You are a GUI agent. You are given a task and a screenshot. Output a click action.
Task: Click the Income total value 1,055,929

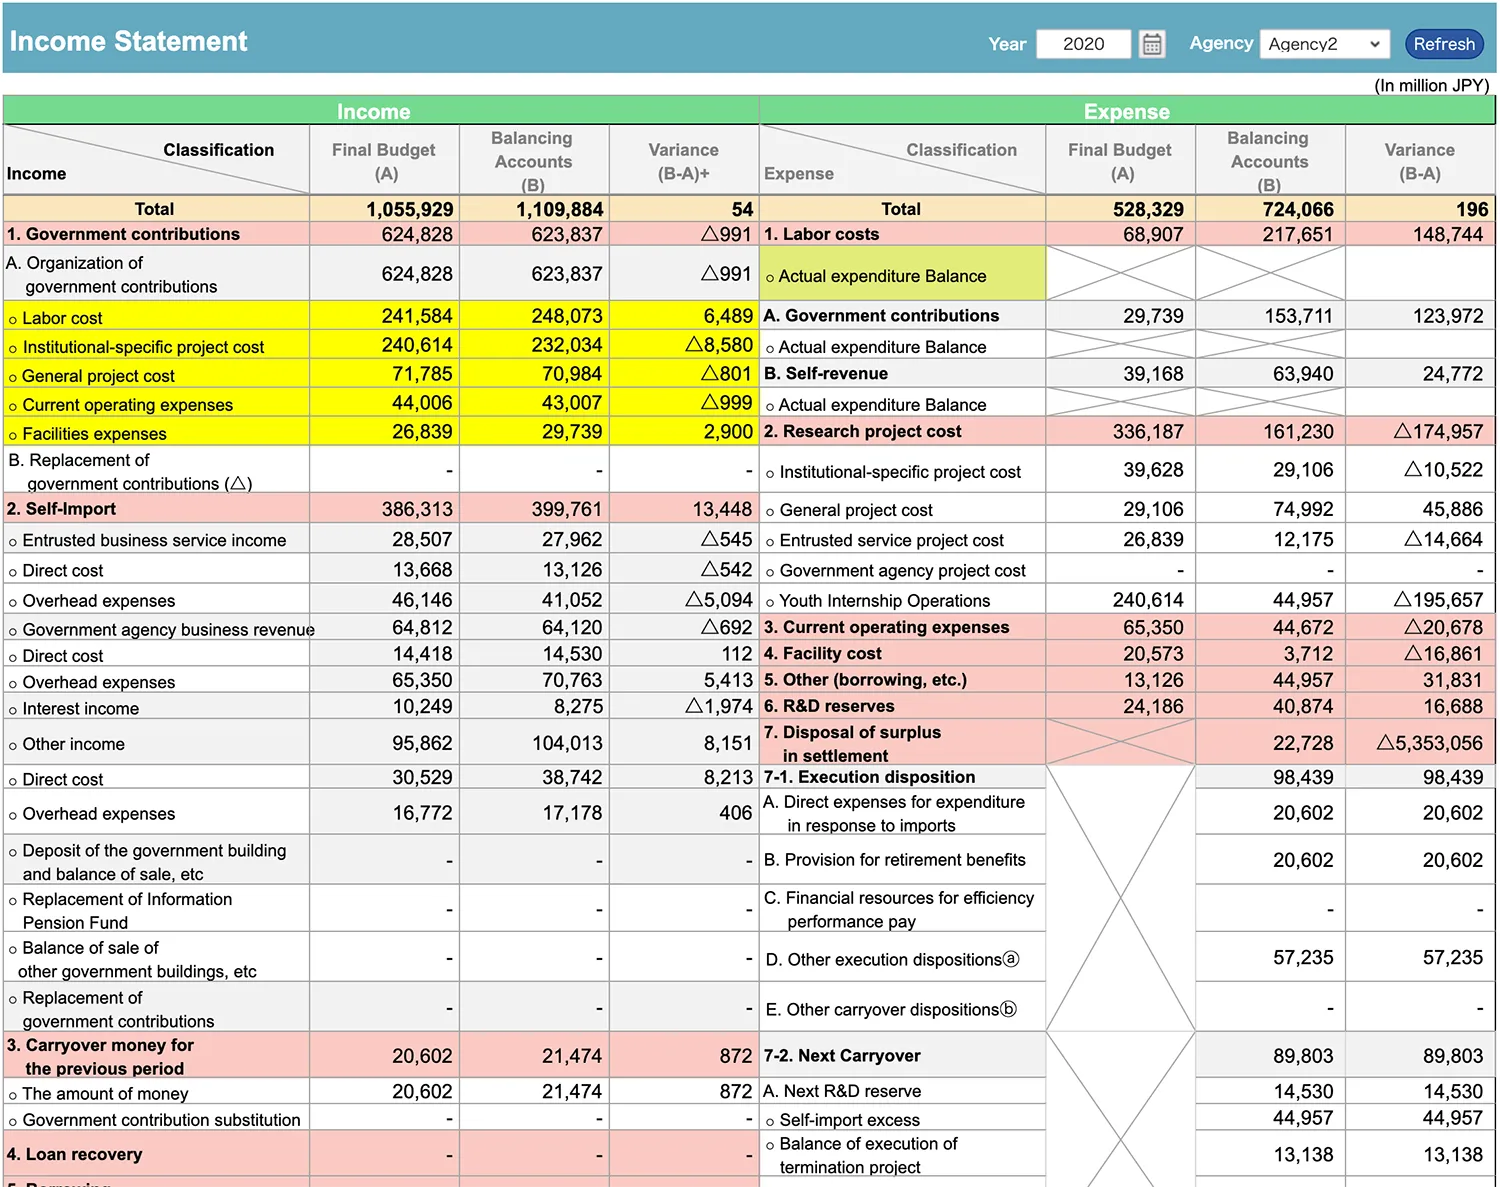click(x=409, y=209)
